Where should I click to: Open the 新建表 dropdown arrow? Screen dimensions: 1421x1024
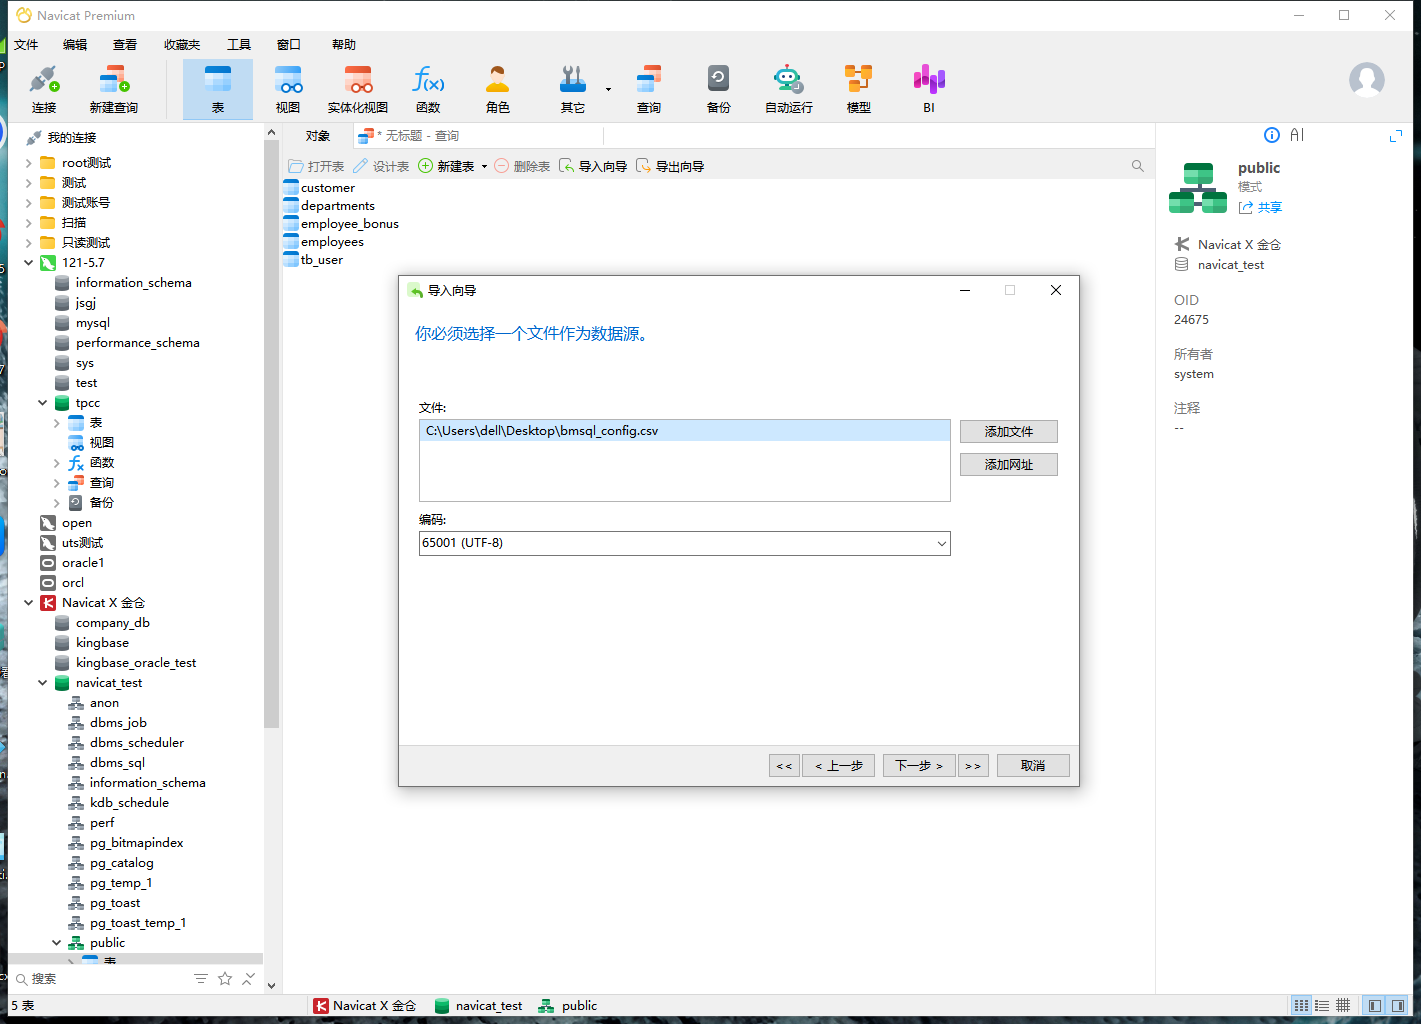pyautogui.click(x=484, y=167)
